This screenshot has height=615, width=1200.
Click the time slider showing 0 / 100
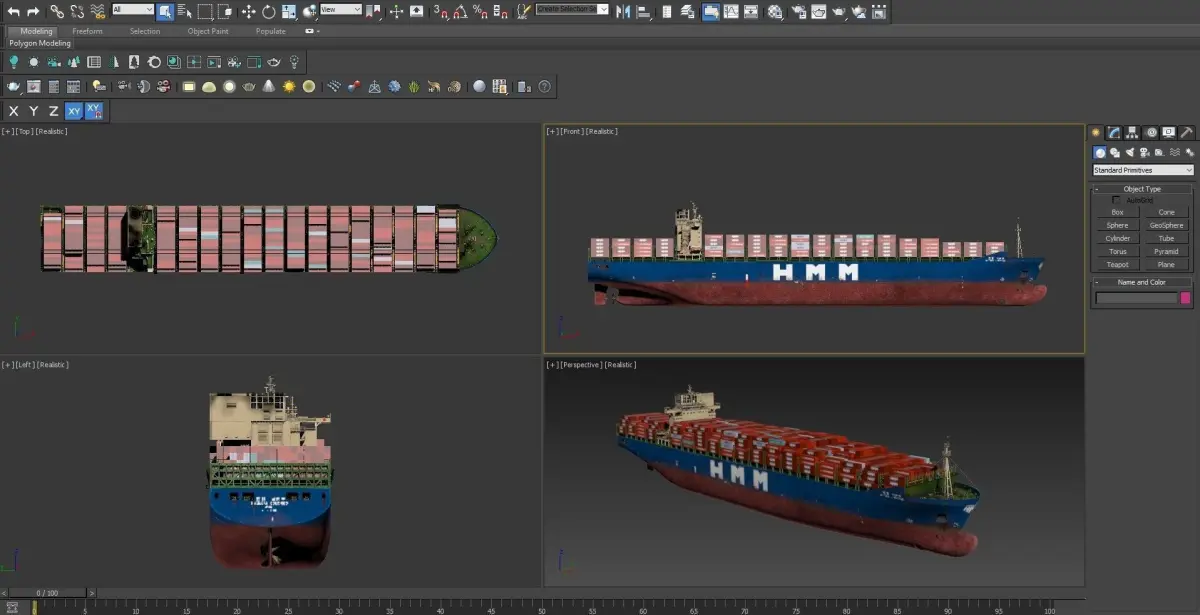[47, 593]
